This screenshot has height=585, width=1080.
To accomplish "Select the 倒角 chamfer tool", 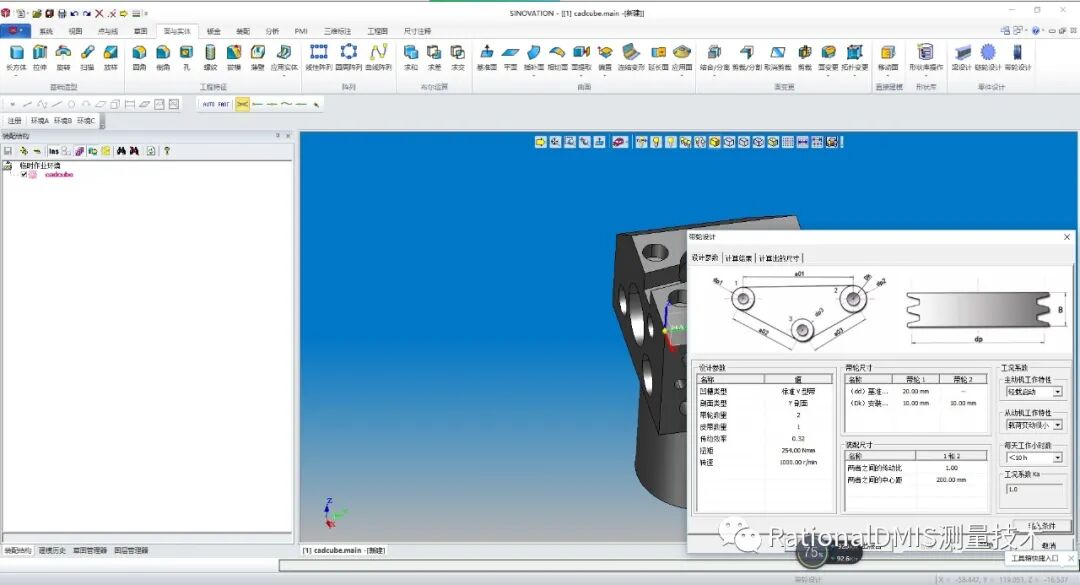I will (x=163, y=57).
